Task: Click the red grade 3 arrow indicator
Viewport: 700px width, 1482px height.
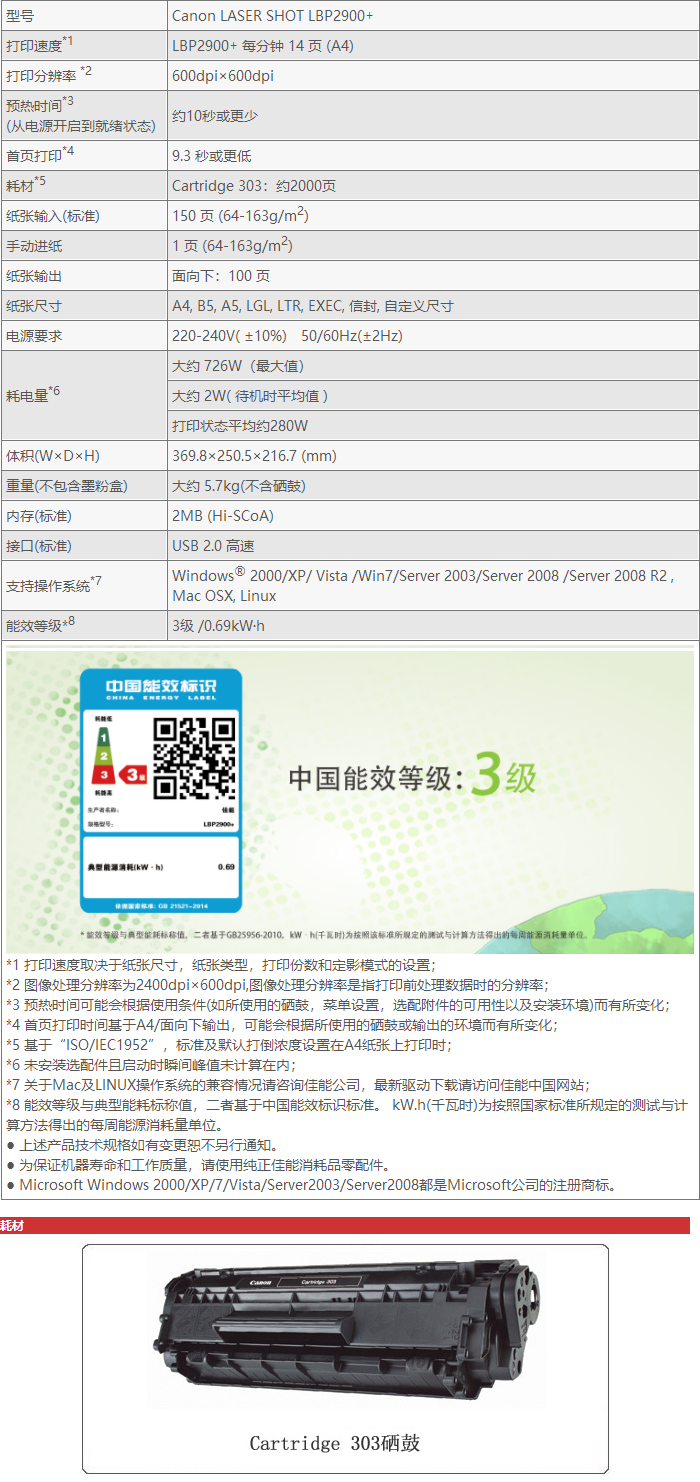Action: click(134, 774)
